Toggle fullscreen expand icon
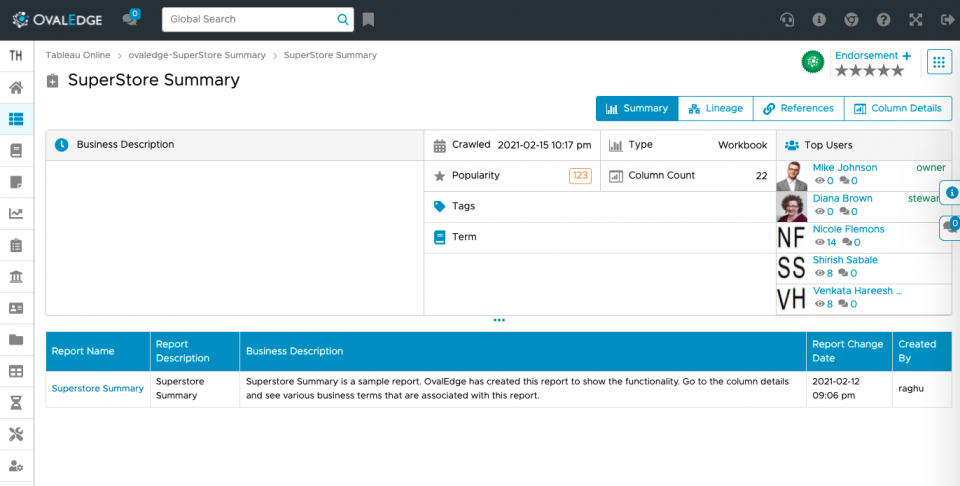The width and height of the screenshot is (960, 486). 915,20
